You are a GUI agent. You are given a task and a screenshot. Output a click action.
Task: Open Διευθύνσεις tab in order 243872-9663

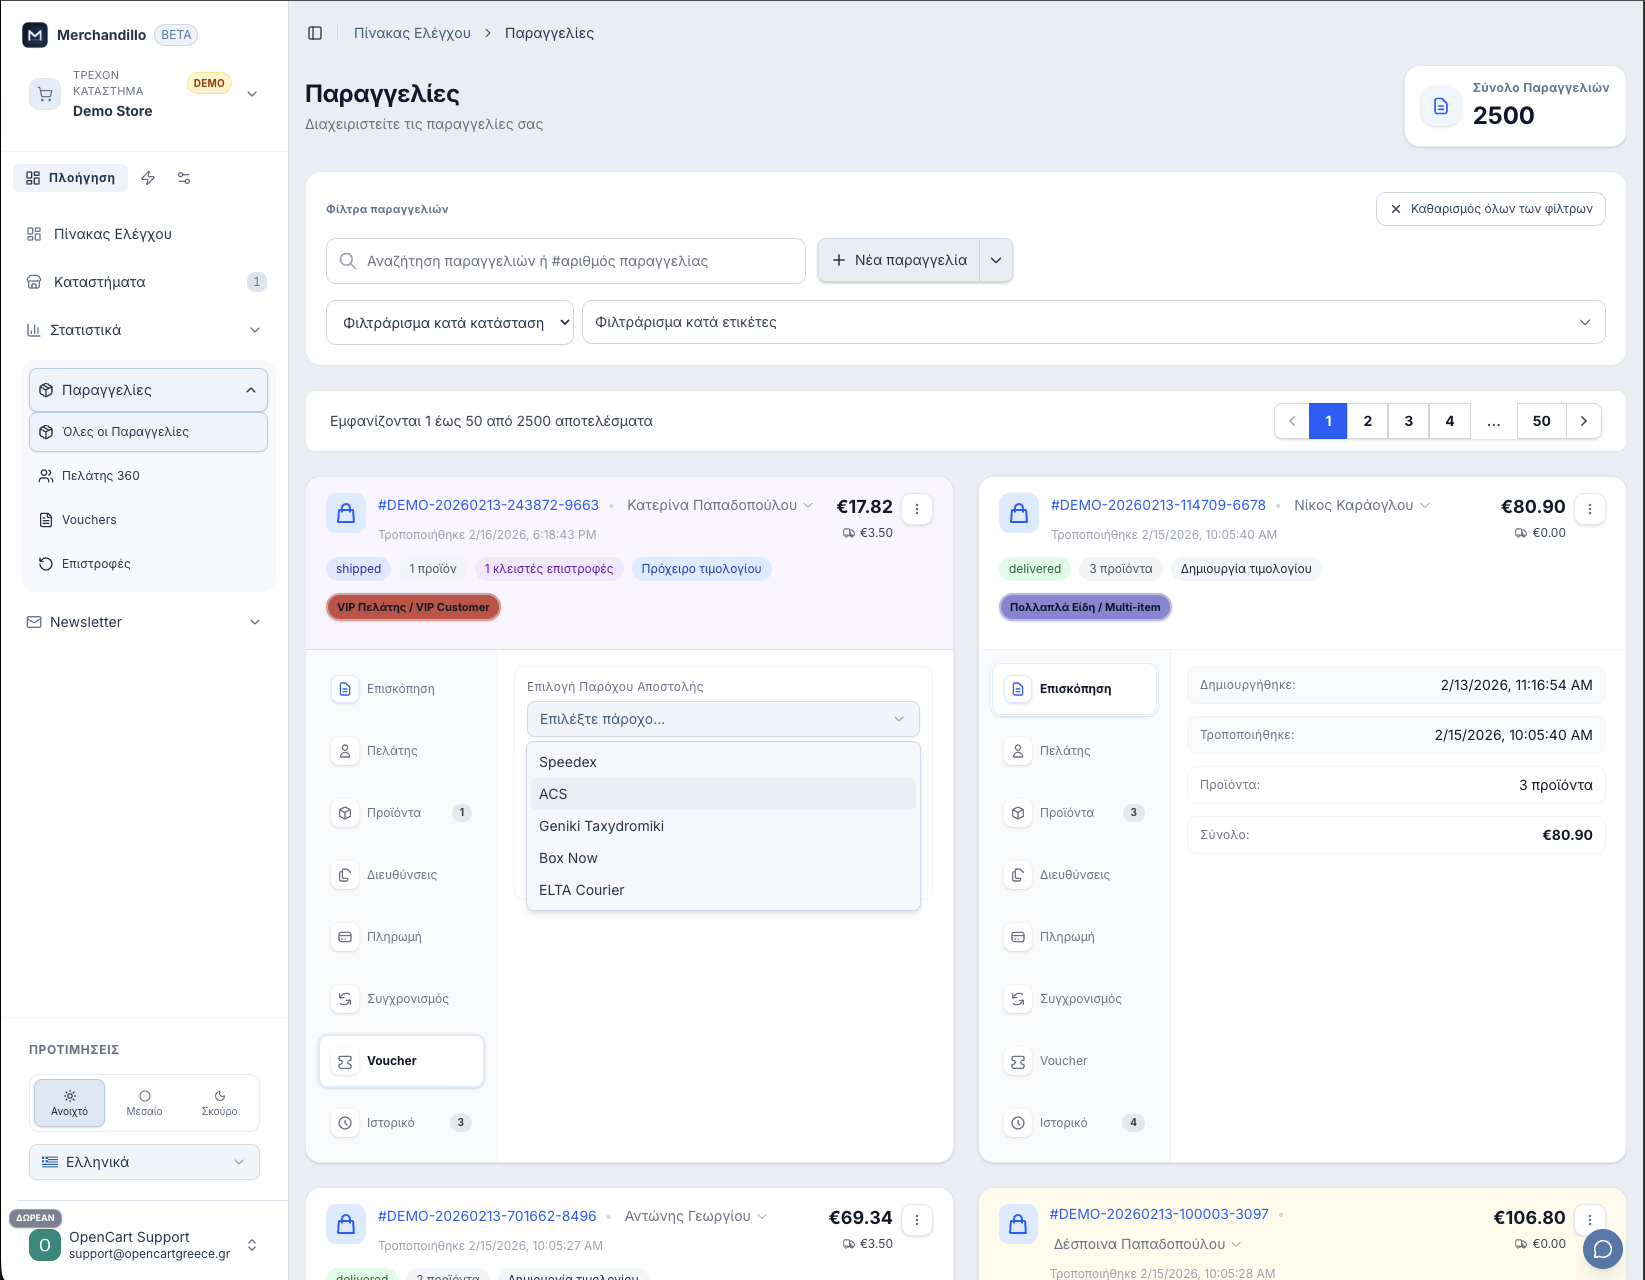(x=401, y=875)
